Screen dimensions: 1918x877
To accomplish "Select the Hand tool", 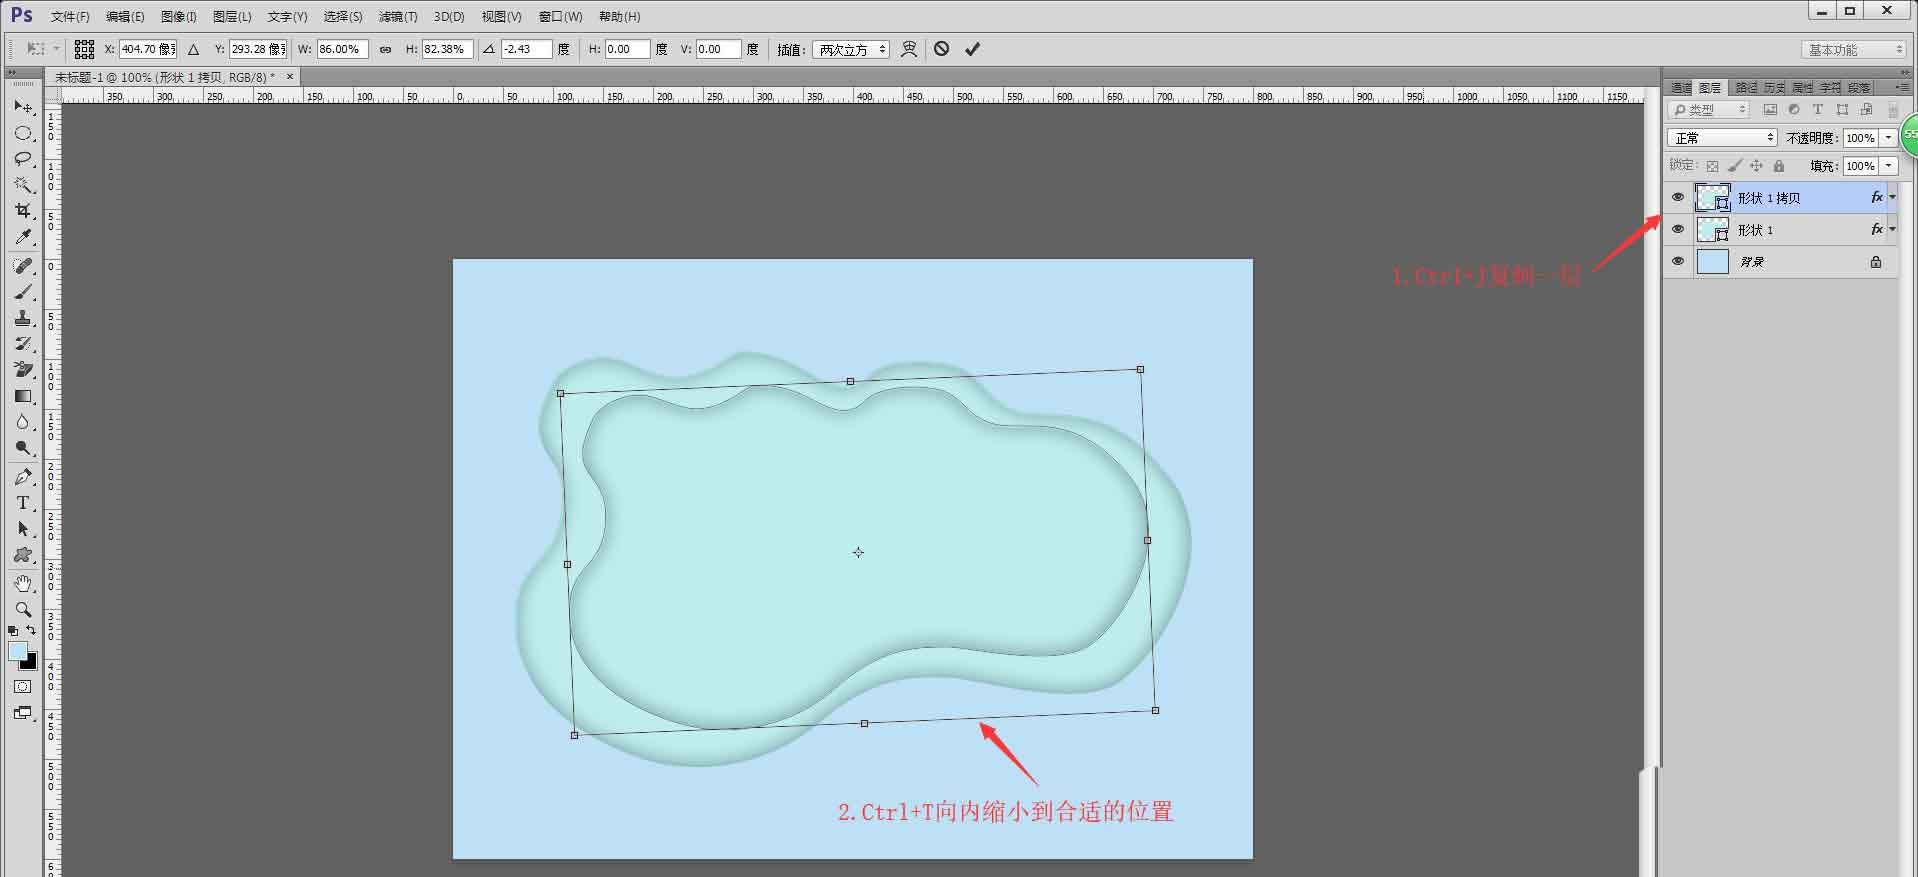I will (x=23, y=583).
